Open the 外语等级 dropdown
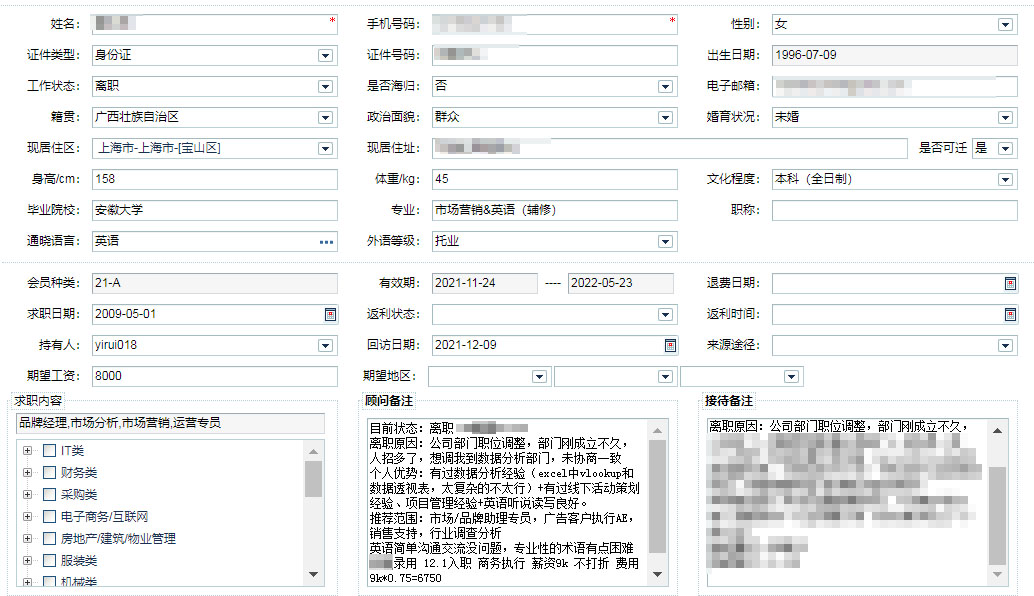Image resolution: width=1034 pixels, height=596 pixels. (665, 242)
